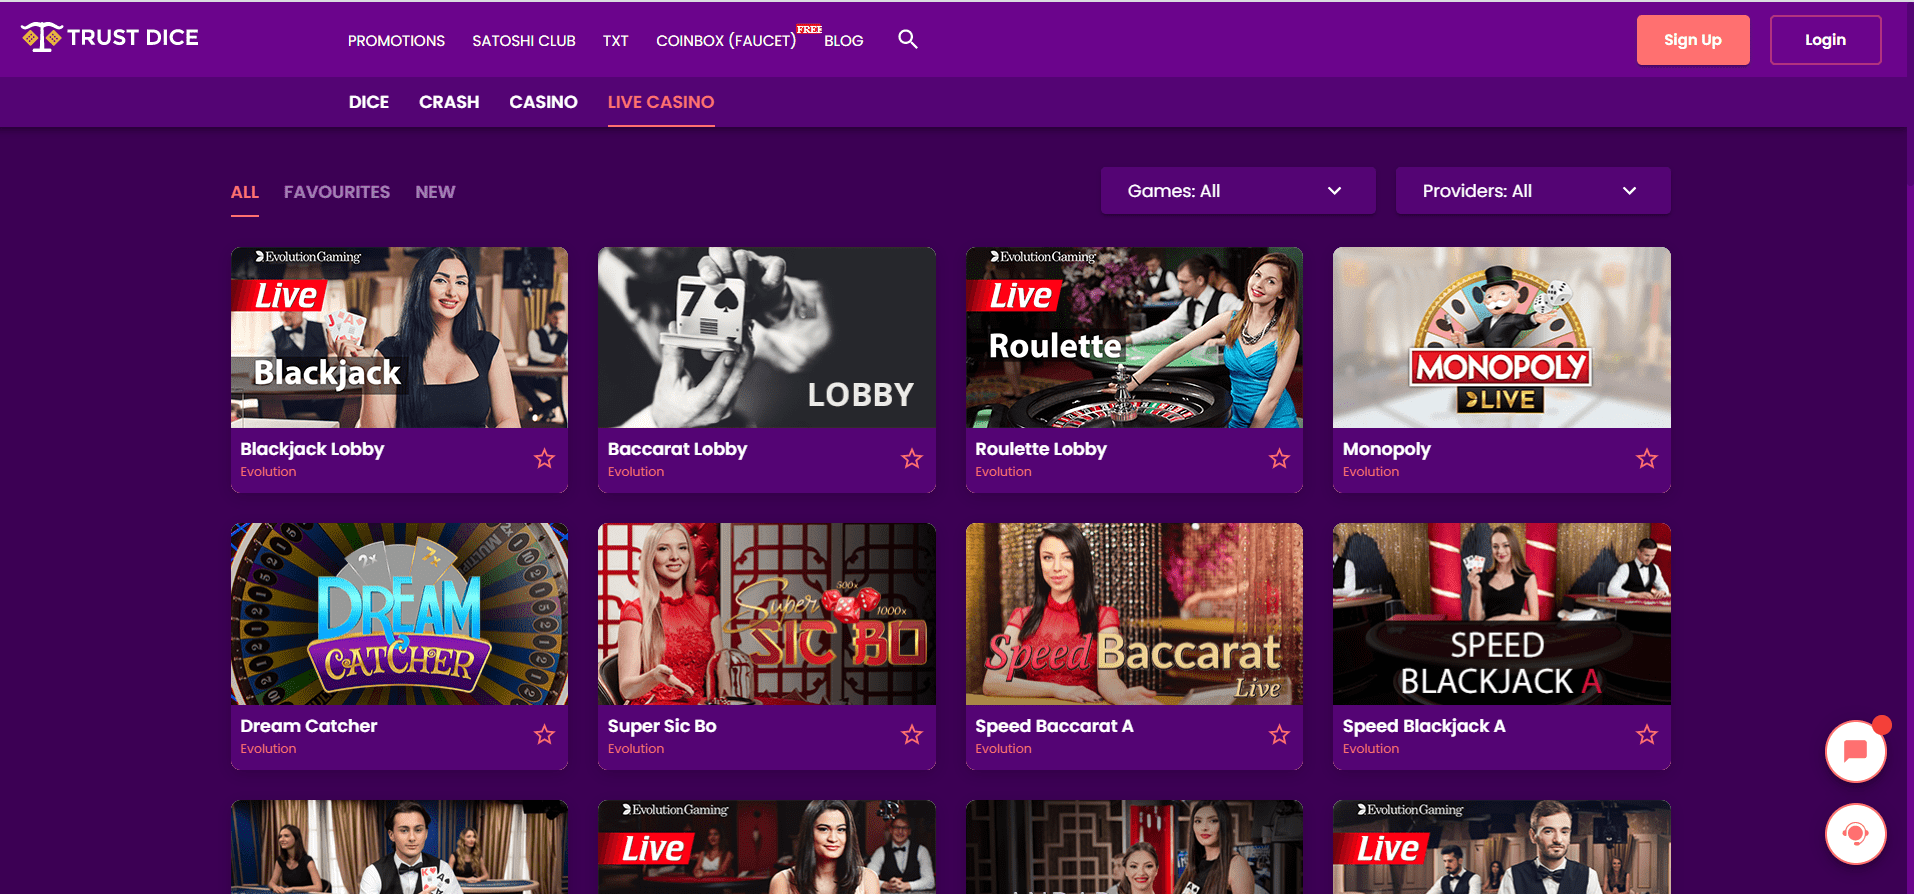Add Monopoly to favourites star

[1646, 459]
